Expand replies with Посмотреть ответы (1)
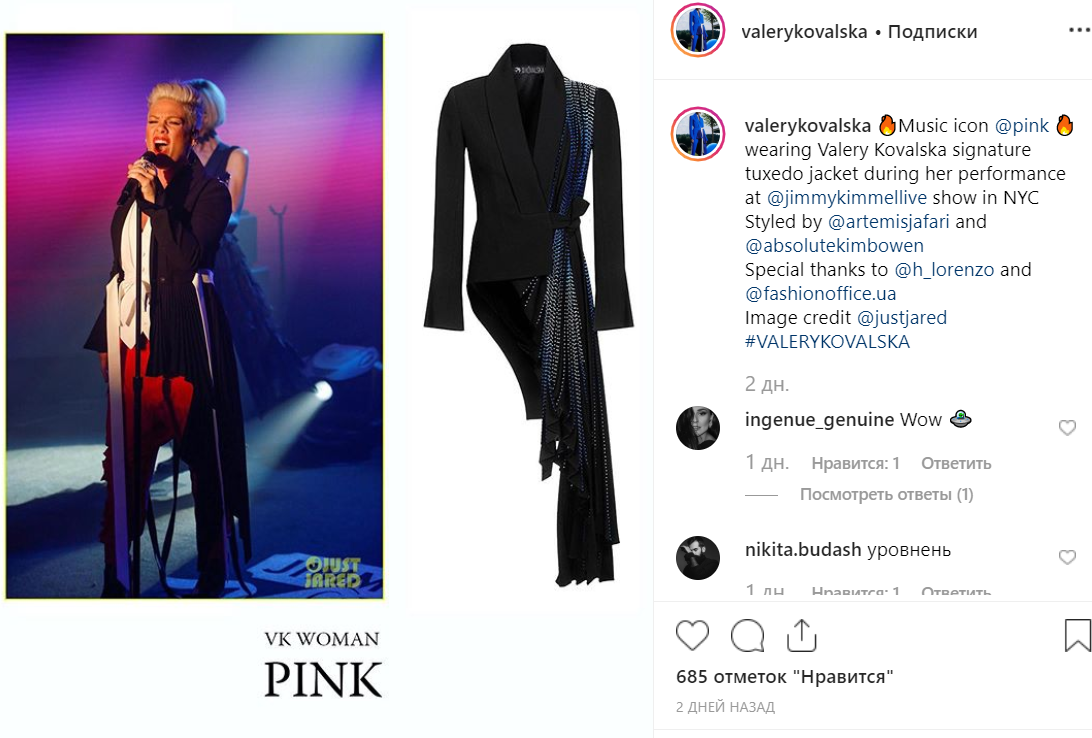This screenshot has width=1092, height=738. [x=887, y=494]
